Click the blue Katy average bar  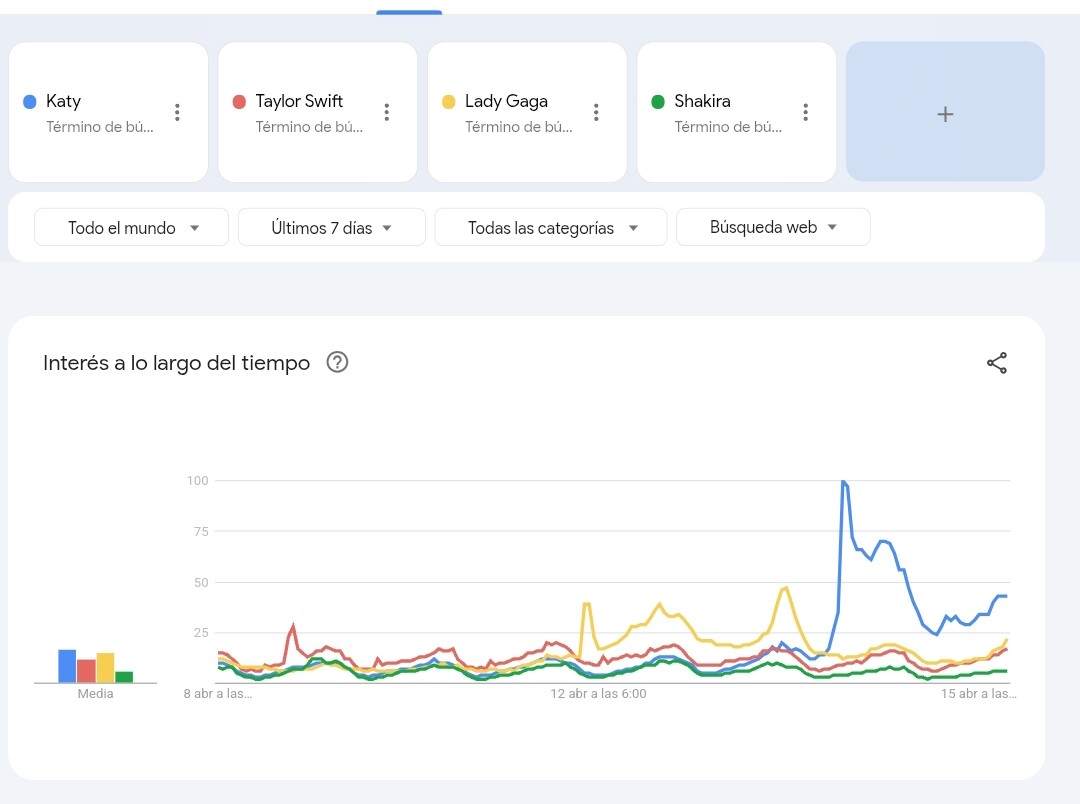pyautogui.click(x=67, y=666)
